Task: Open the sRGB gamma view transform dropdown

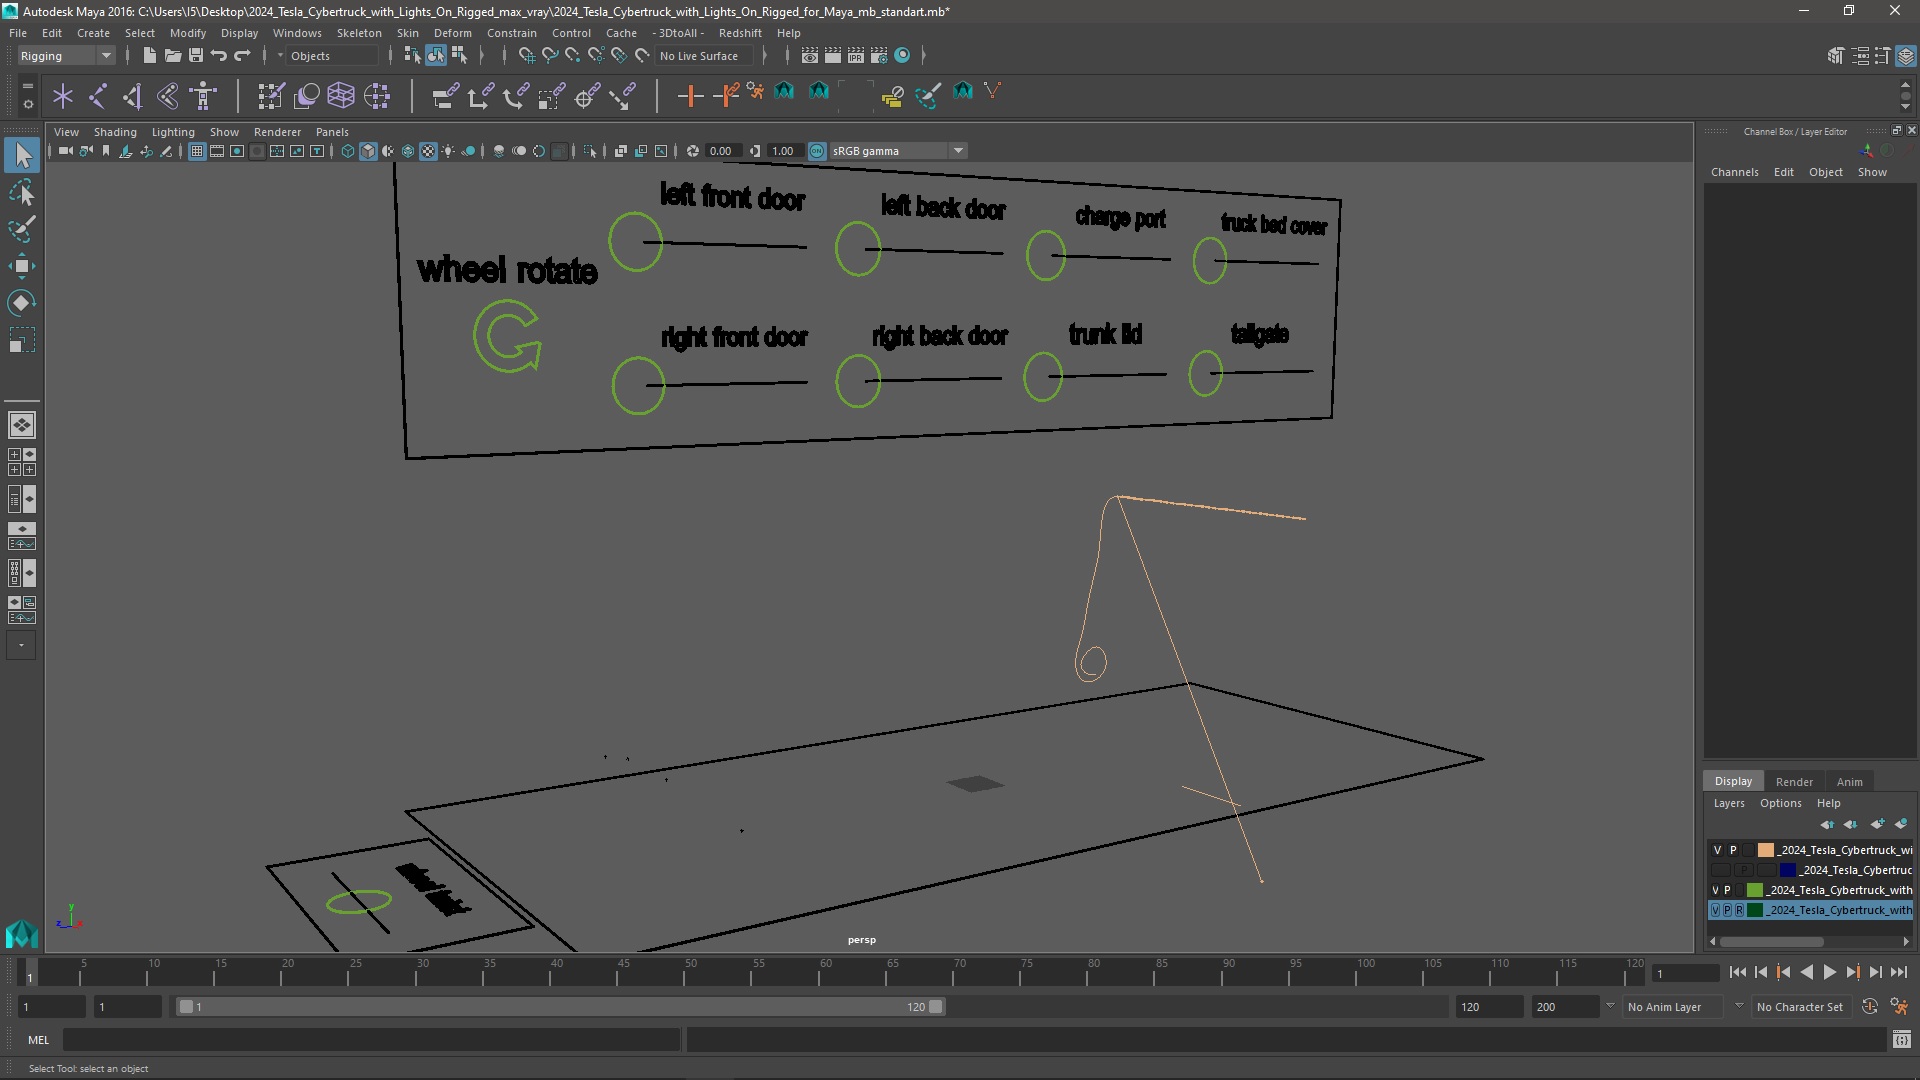Action: 898,151
